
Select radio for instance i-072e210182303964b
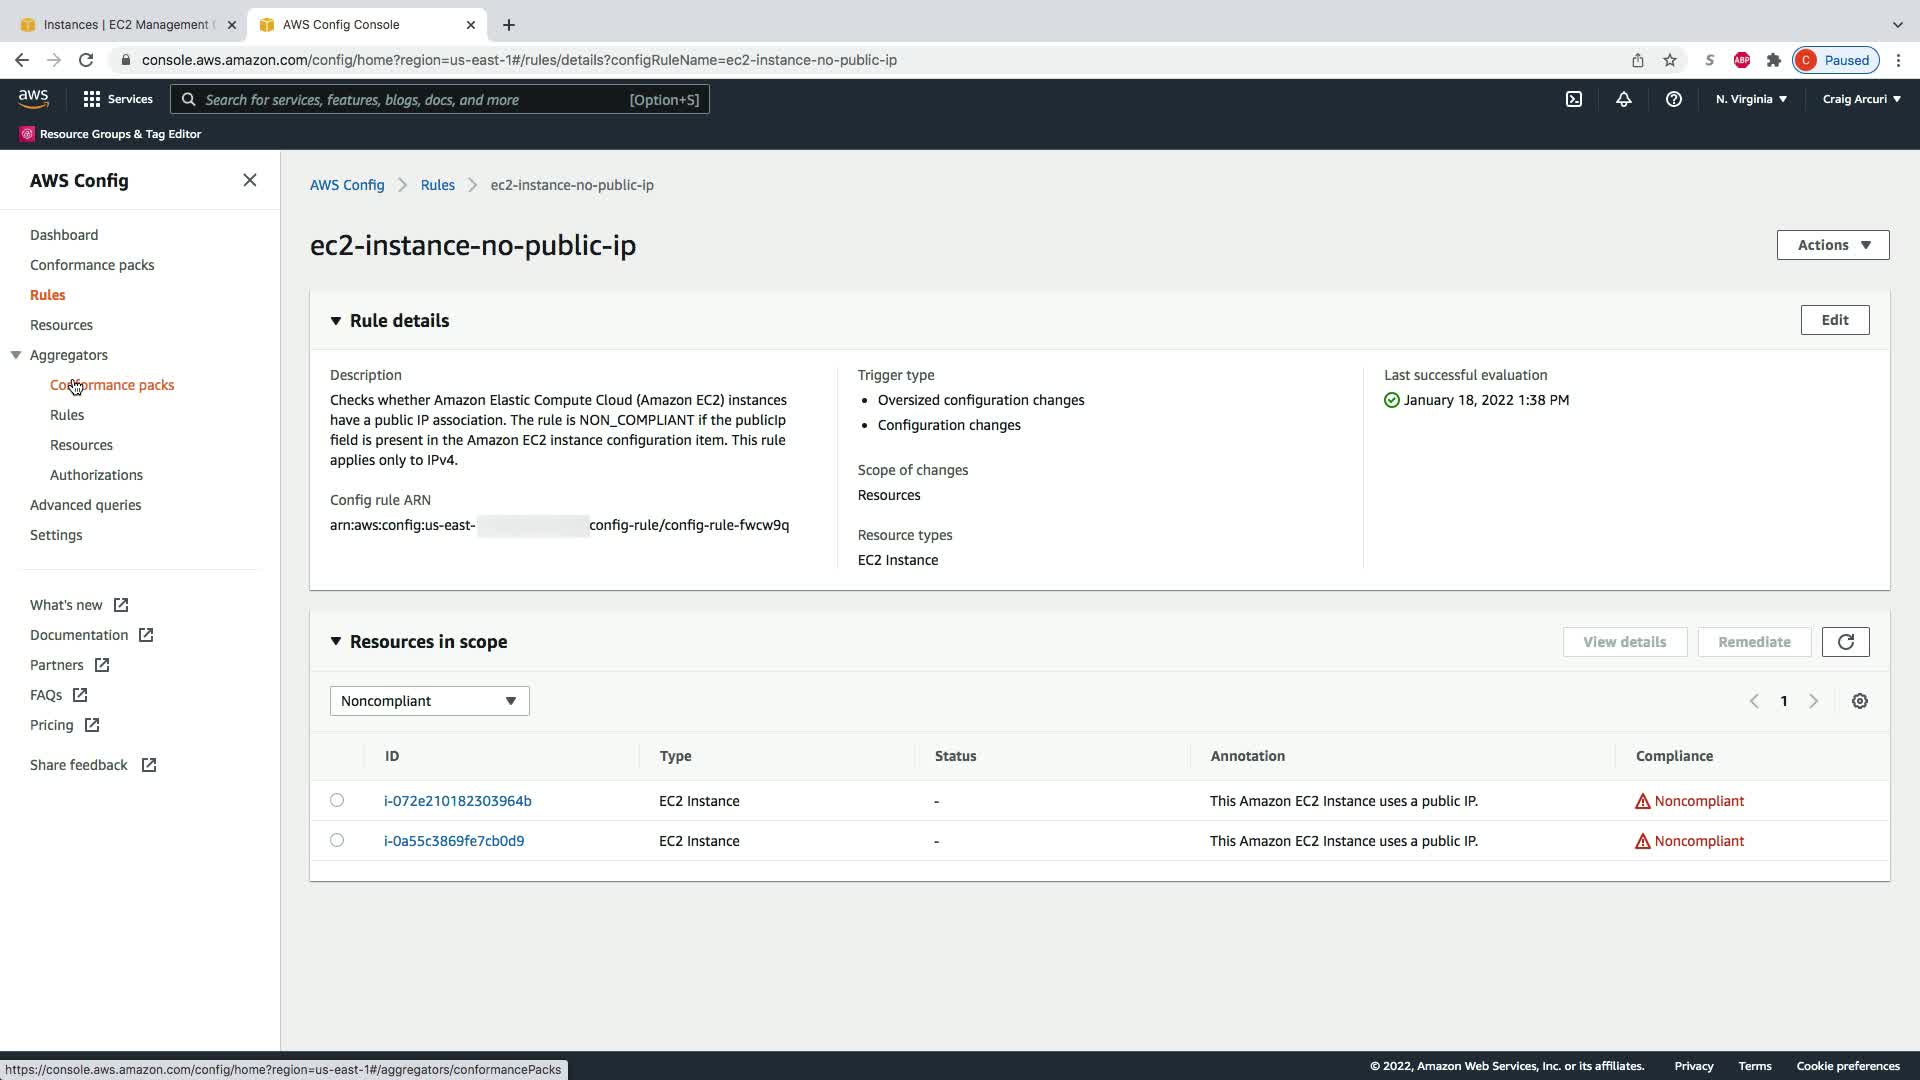point(337,800)
